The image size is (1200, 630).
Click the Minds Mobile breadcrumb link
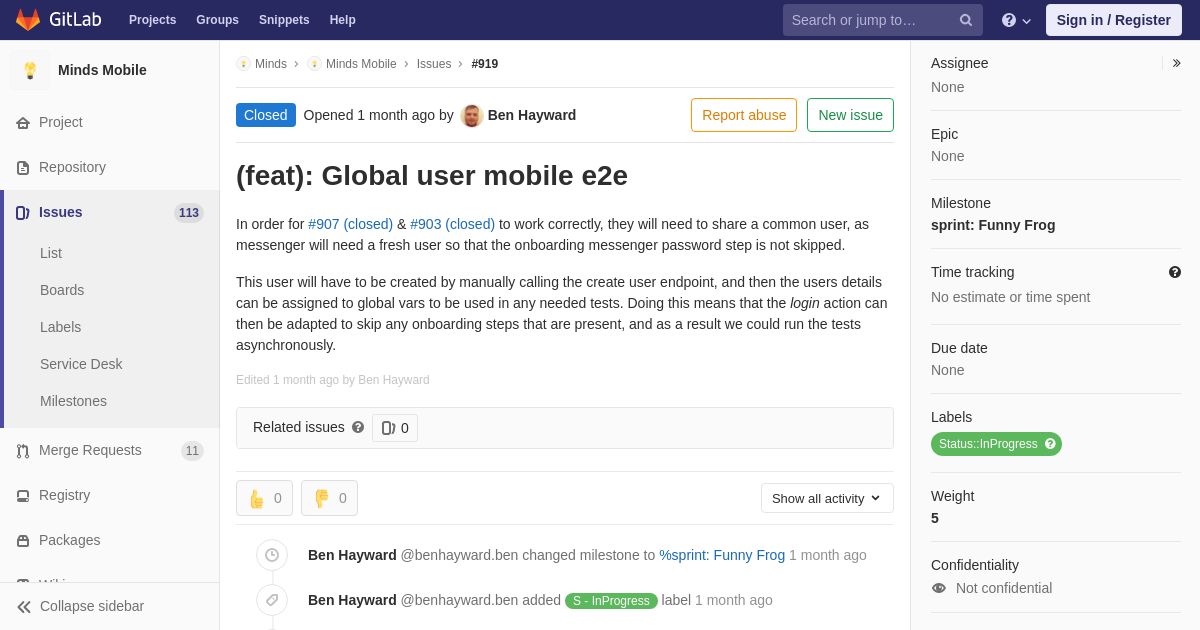(x=361, y=64)
